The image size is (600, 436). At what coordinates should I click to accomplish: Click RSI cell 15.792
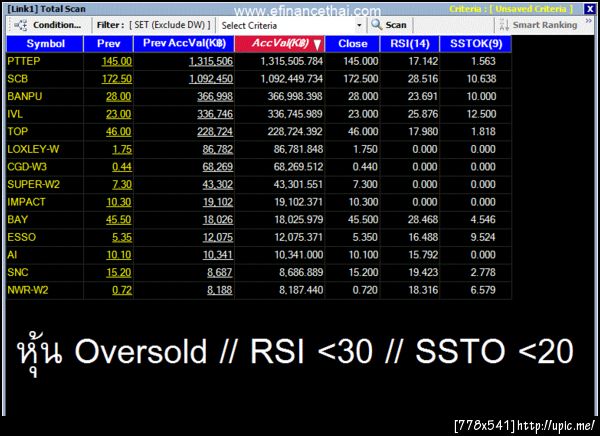point(423,255)
